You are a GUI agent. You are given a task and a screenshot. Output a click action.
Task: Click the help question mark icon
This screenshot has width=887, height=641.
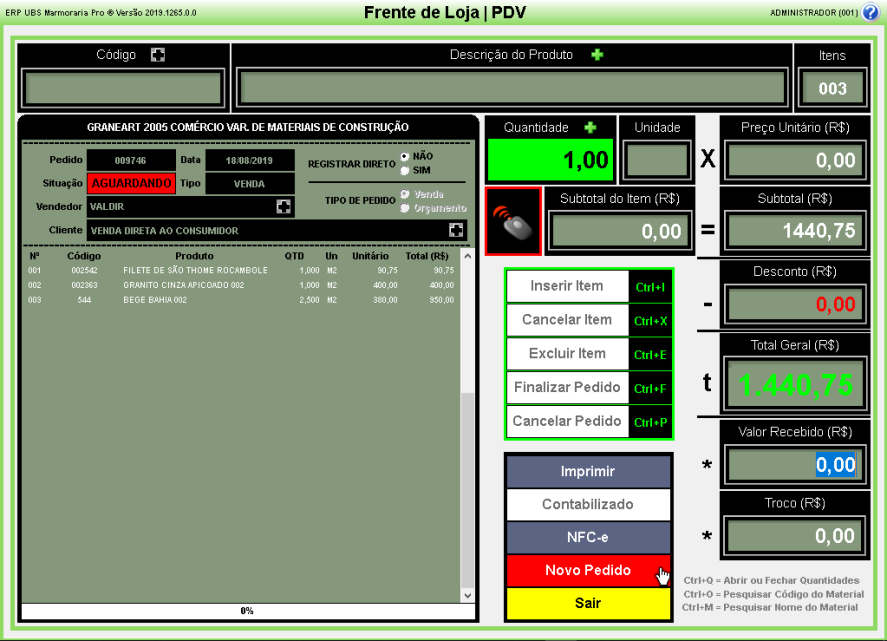point(869,12)
